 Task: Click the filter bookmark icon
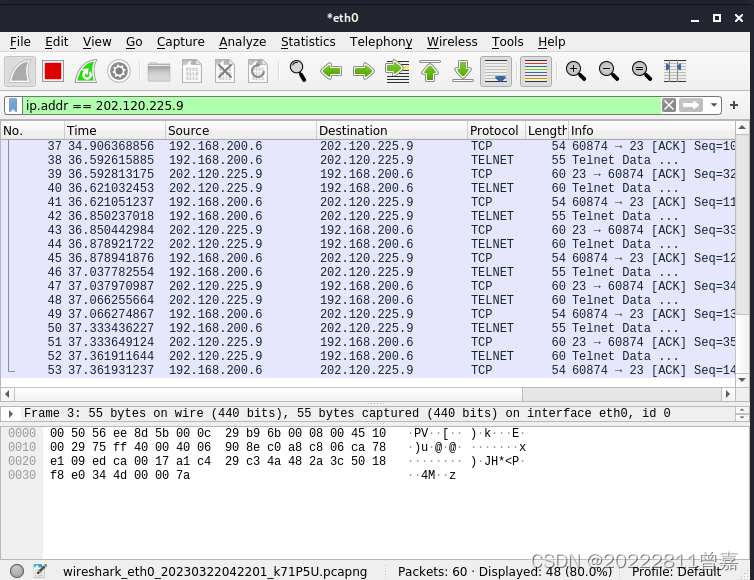pyautogui.click(x=13, y=105)
